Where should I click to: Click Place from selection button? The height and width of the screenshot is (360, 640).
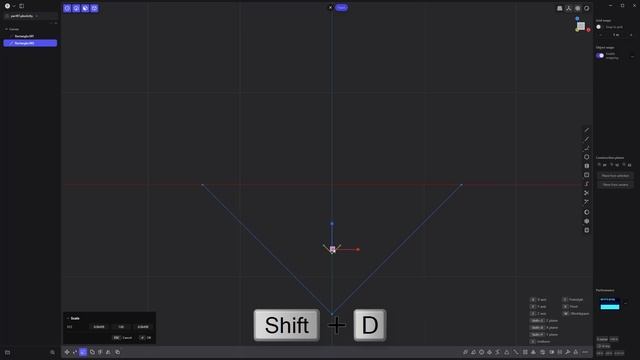coord(615,176)
